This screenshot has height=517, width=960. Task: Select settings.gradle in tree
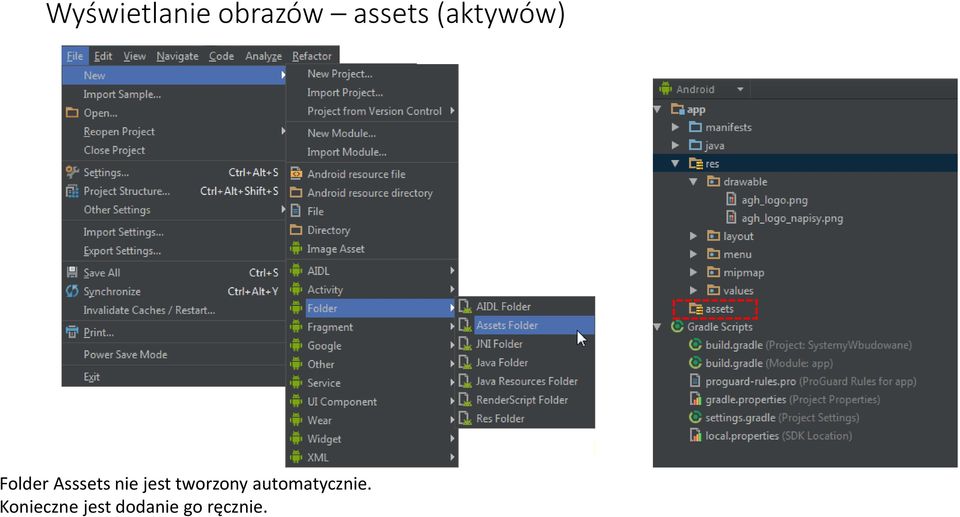(782, 418)
